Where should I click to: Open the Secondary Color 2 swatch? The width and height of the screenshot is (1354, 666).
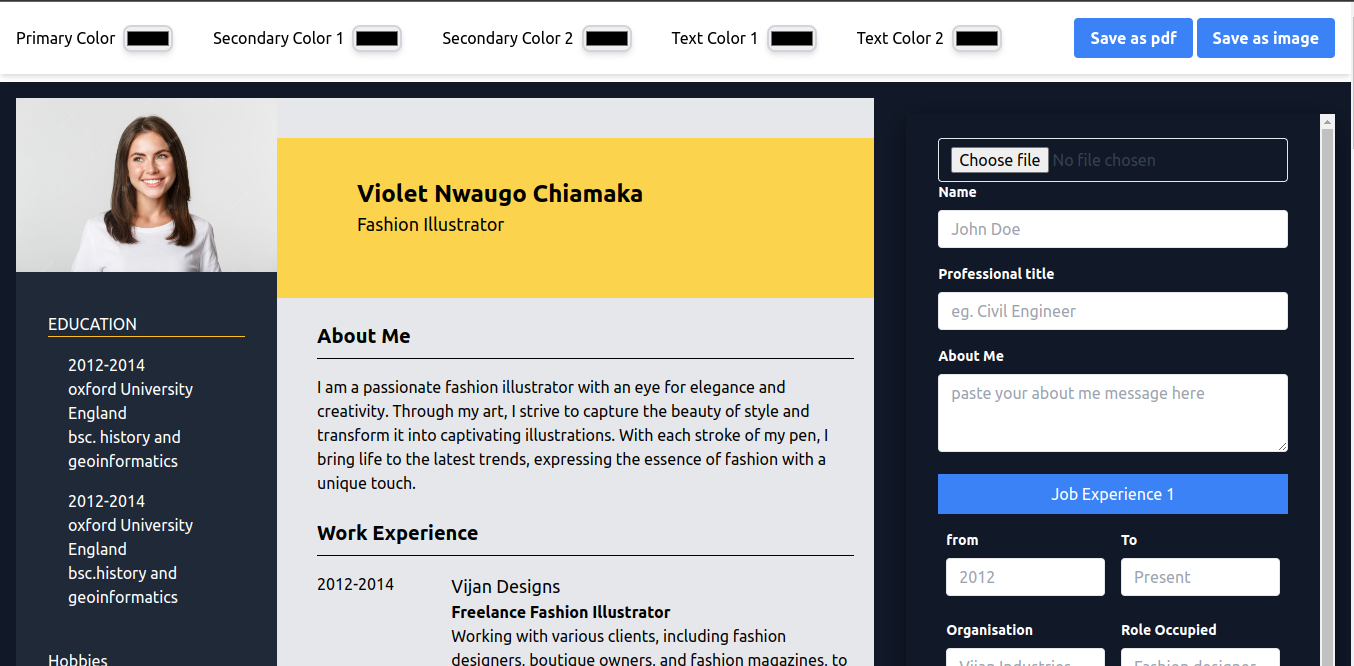tap(607, 39)
